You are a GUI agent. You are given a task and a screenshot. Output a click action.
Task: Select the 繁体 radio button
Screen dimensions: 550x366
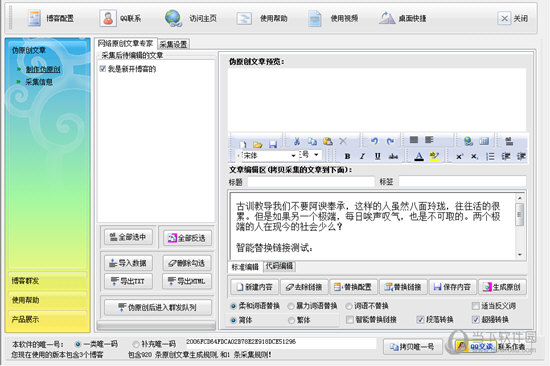pyautogui.click(x=291, y=320)
